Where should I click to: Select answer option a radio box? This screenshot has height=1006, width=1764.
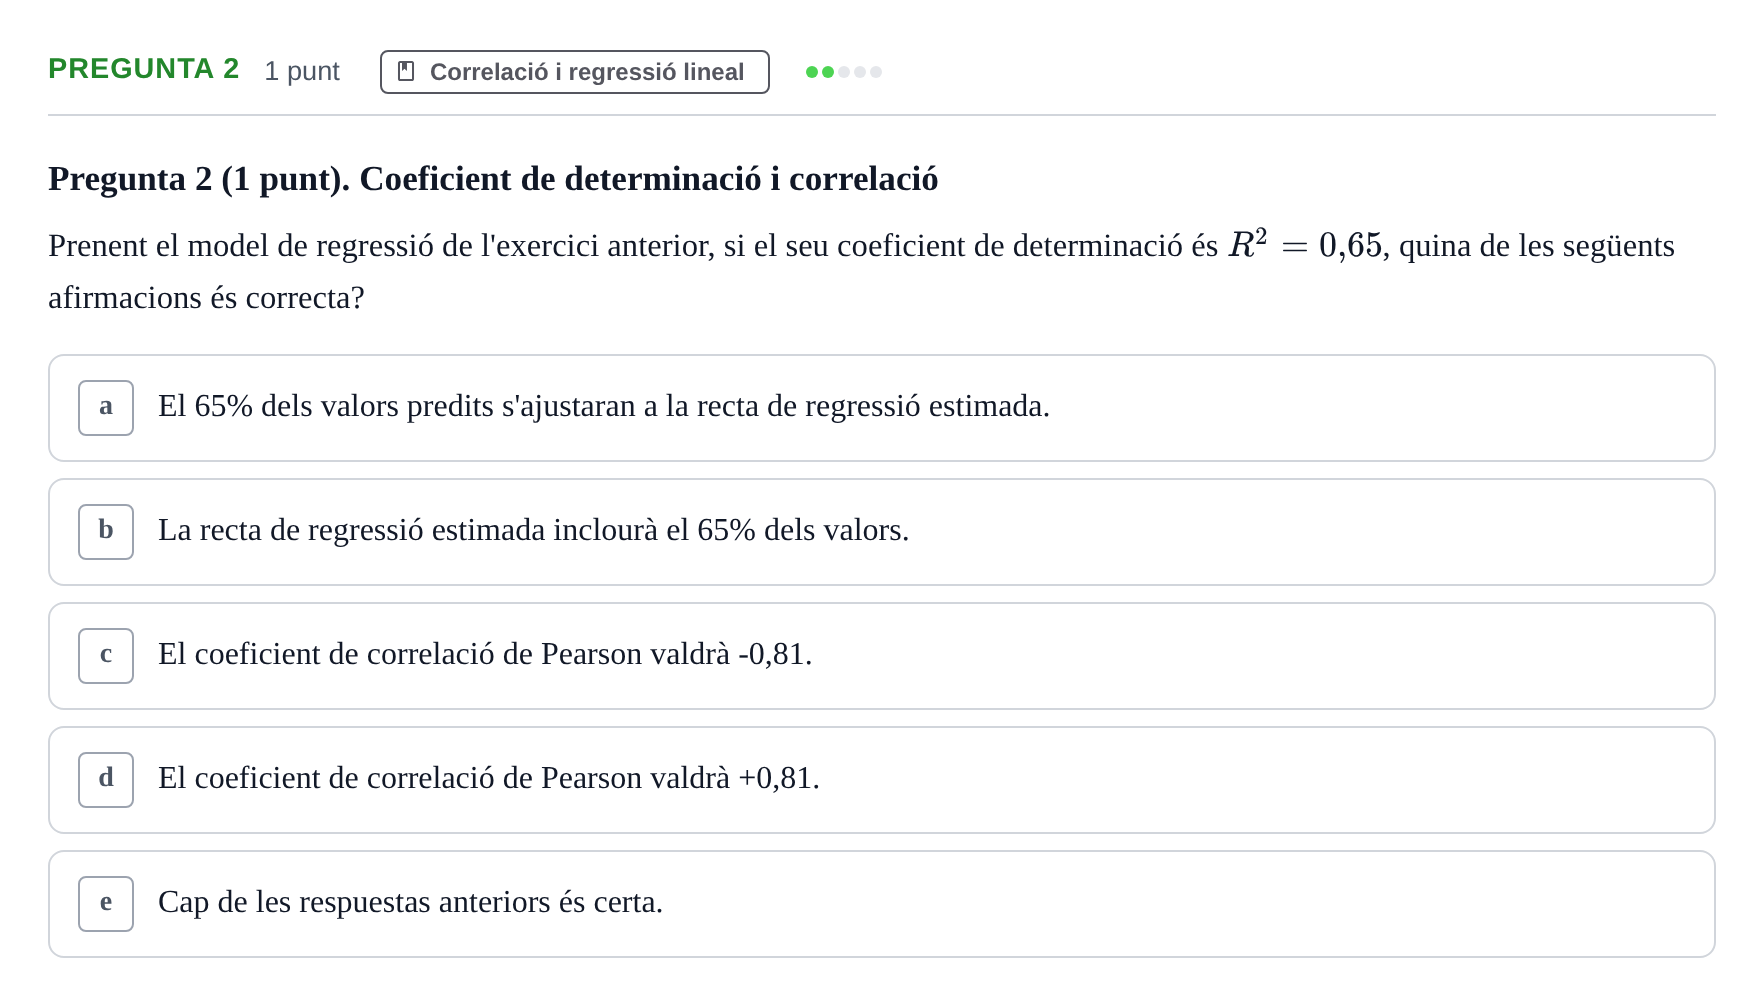click(x=106, y=408)
